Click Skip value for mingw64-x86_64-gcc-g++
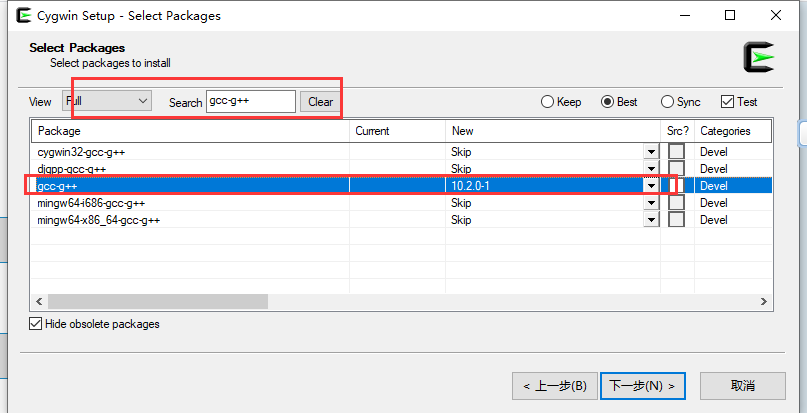The height and width of the screenshot is (413, 807). pos(461,220)
